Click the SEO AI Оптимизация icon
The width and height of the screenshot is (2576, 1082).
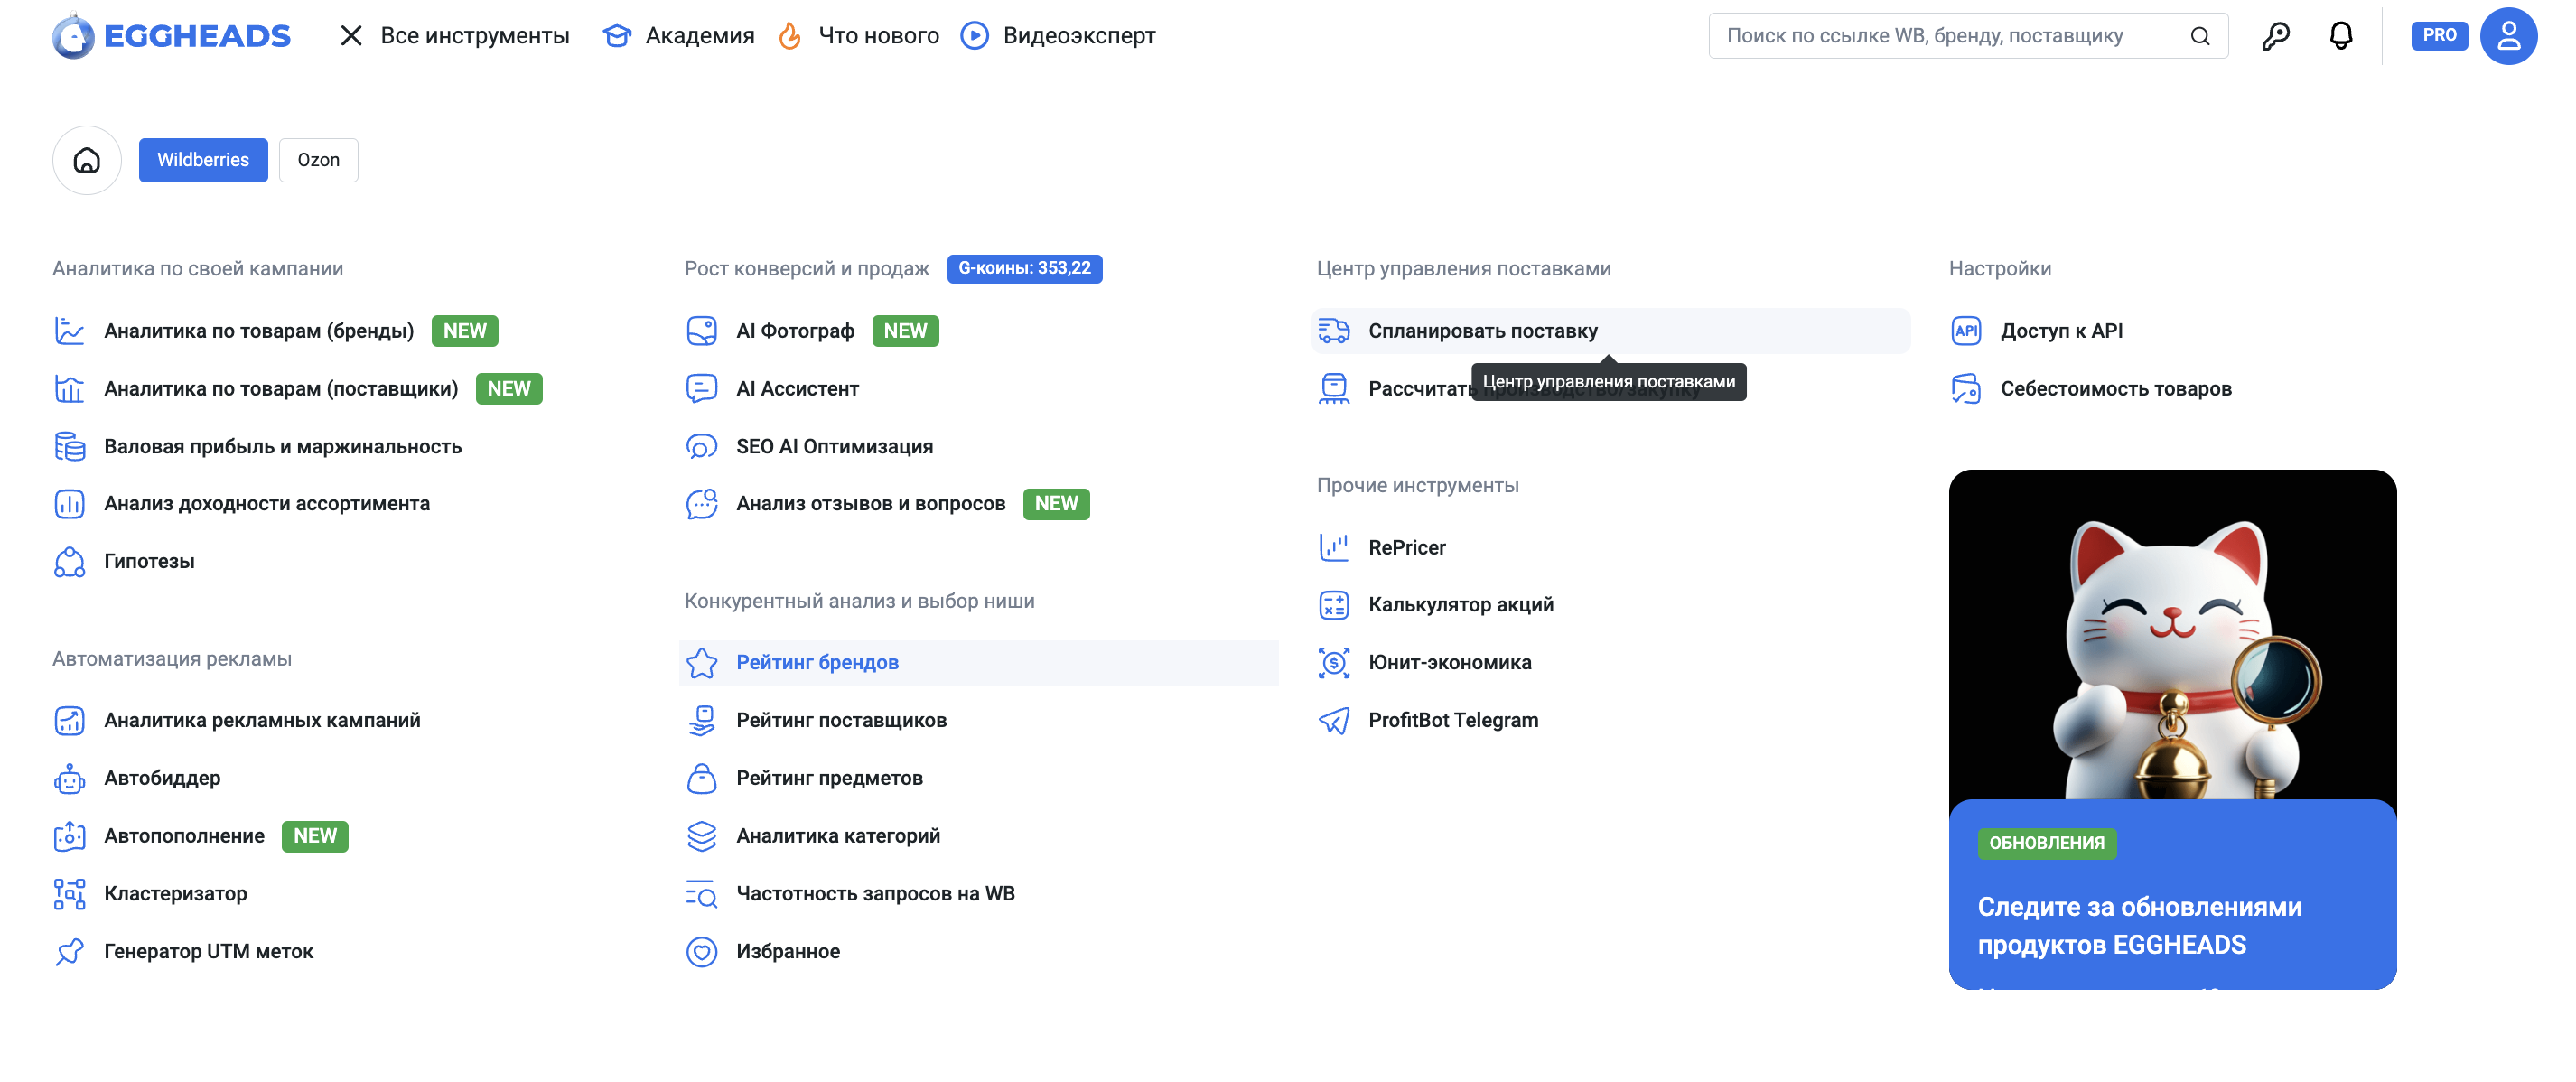(702, 447)
